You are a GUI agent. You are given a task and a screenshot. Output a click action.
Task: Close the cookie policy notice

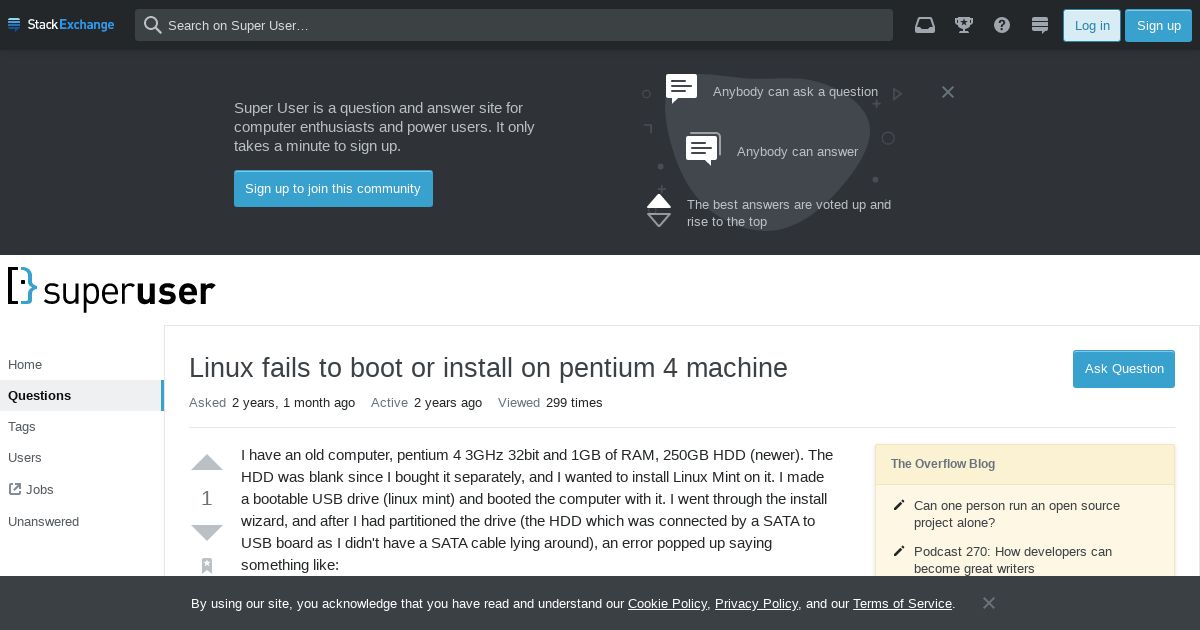[988, 603]
